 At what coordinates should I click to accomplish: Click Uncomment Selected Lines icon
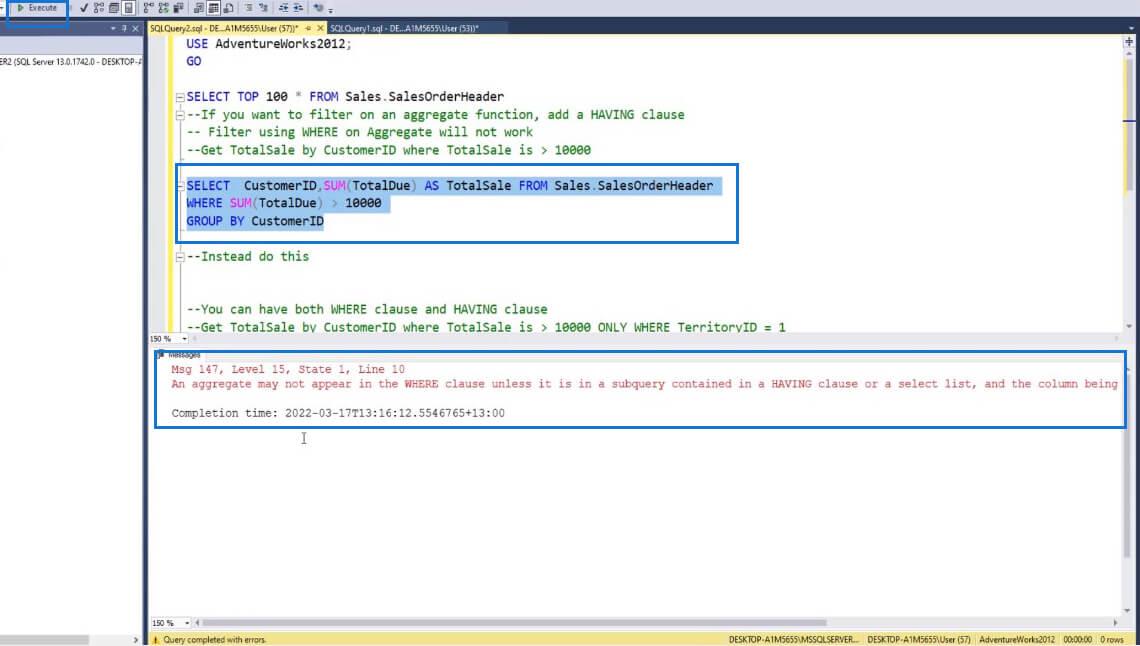pos(263,8)
